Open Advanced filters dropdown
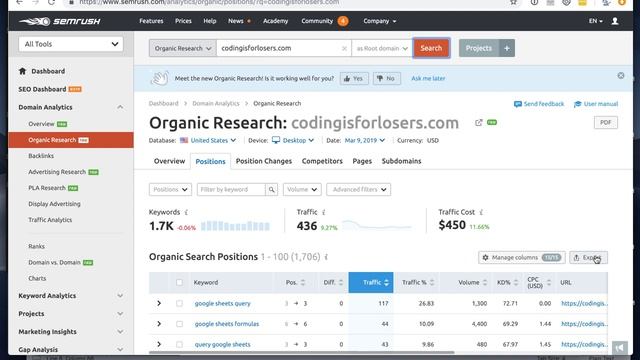640x360 pixels. click(358, 189)
